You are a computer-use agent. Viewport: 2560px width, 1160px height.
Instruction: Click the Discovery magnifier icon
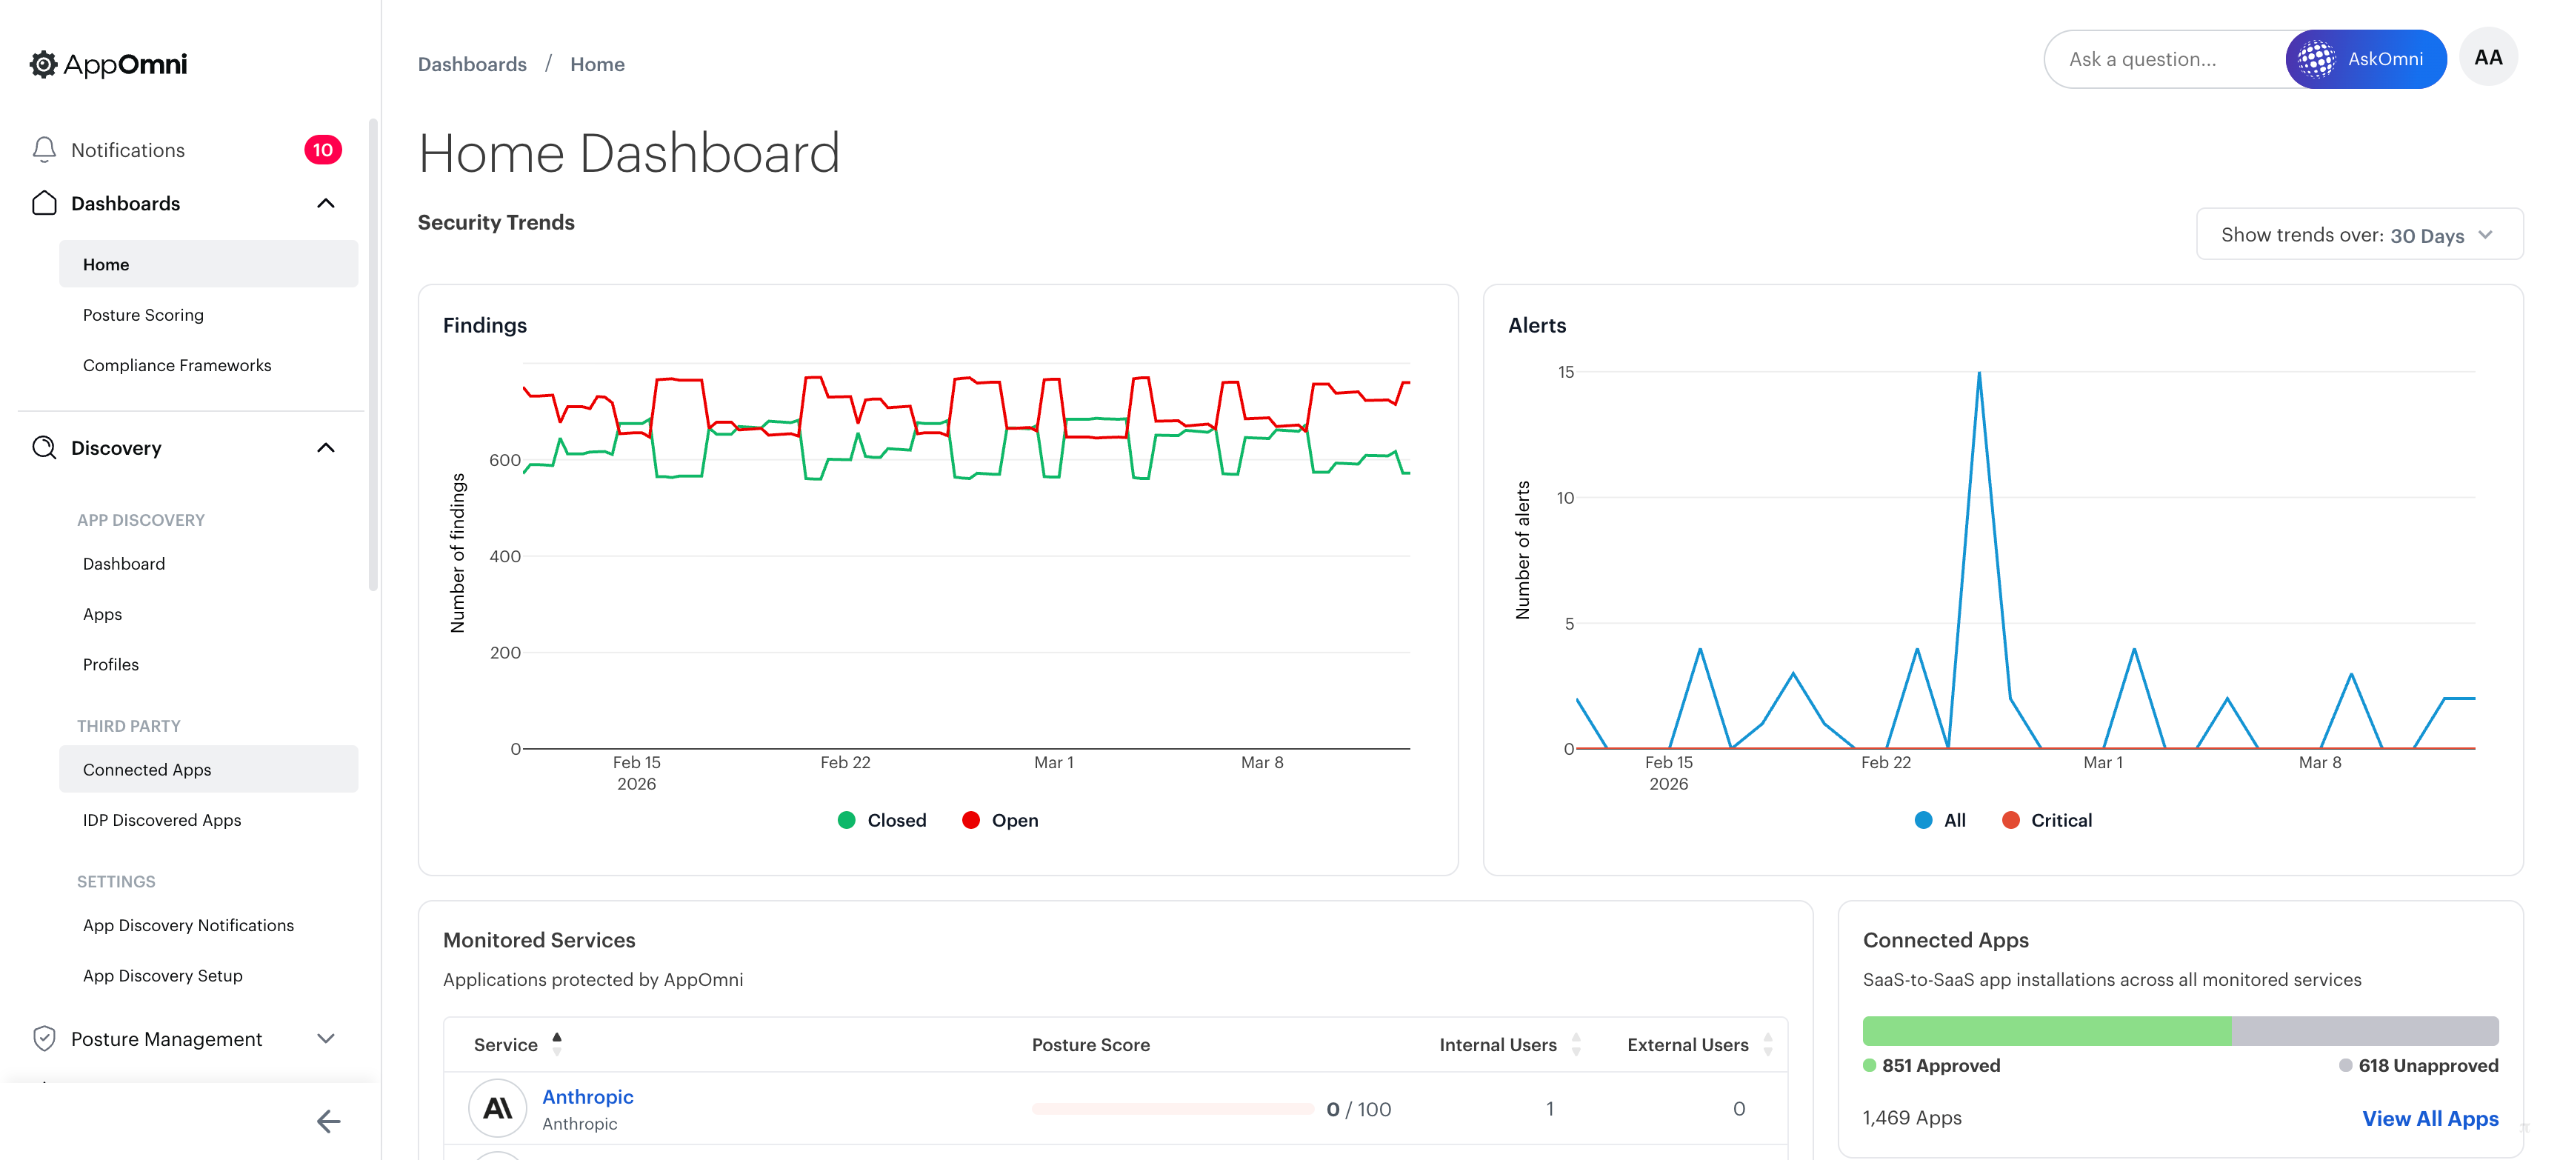(44, 447)
